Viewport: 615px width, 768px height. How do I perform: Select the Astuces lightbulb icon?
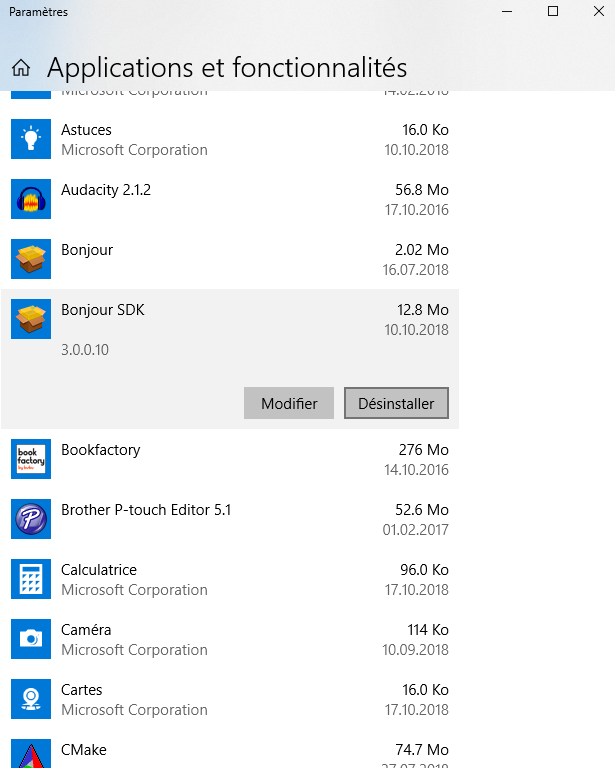click(x=31, y=139)
